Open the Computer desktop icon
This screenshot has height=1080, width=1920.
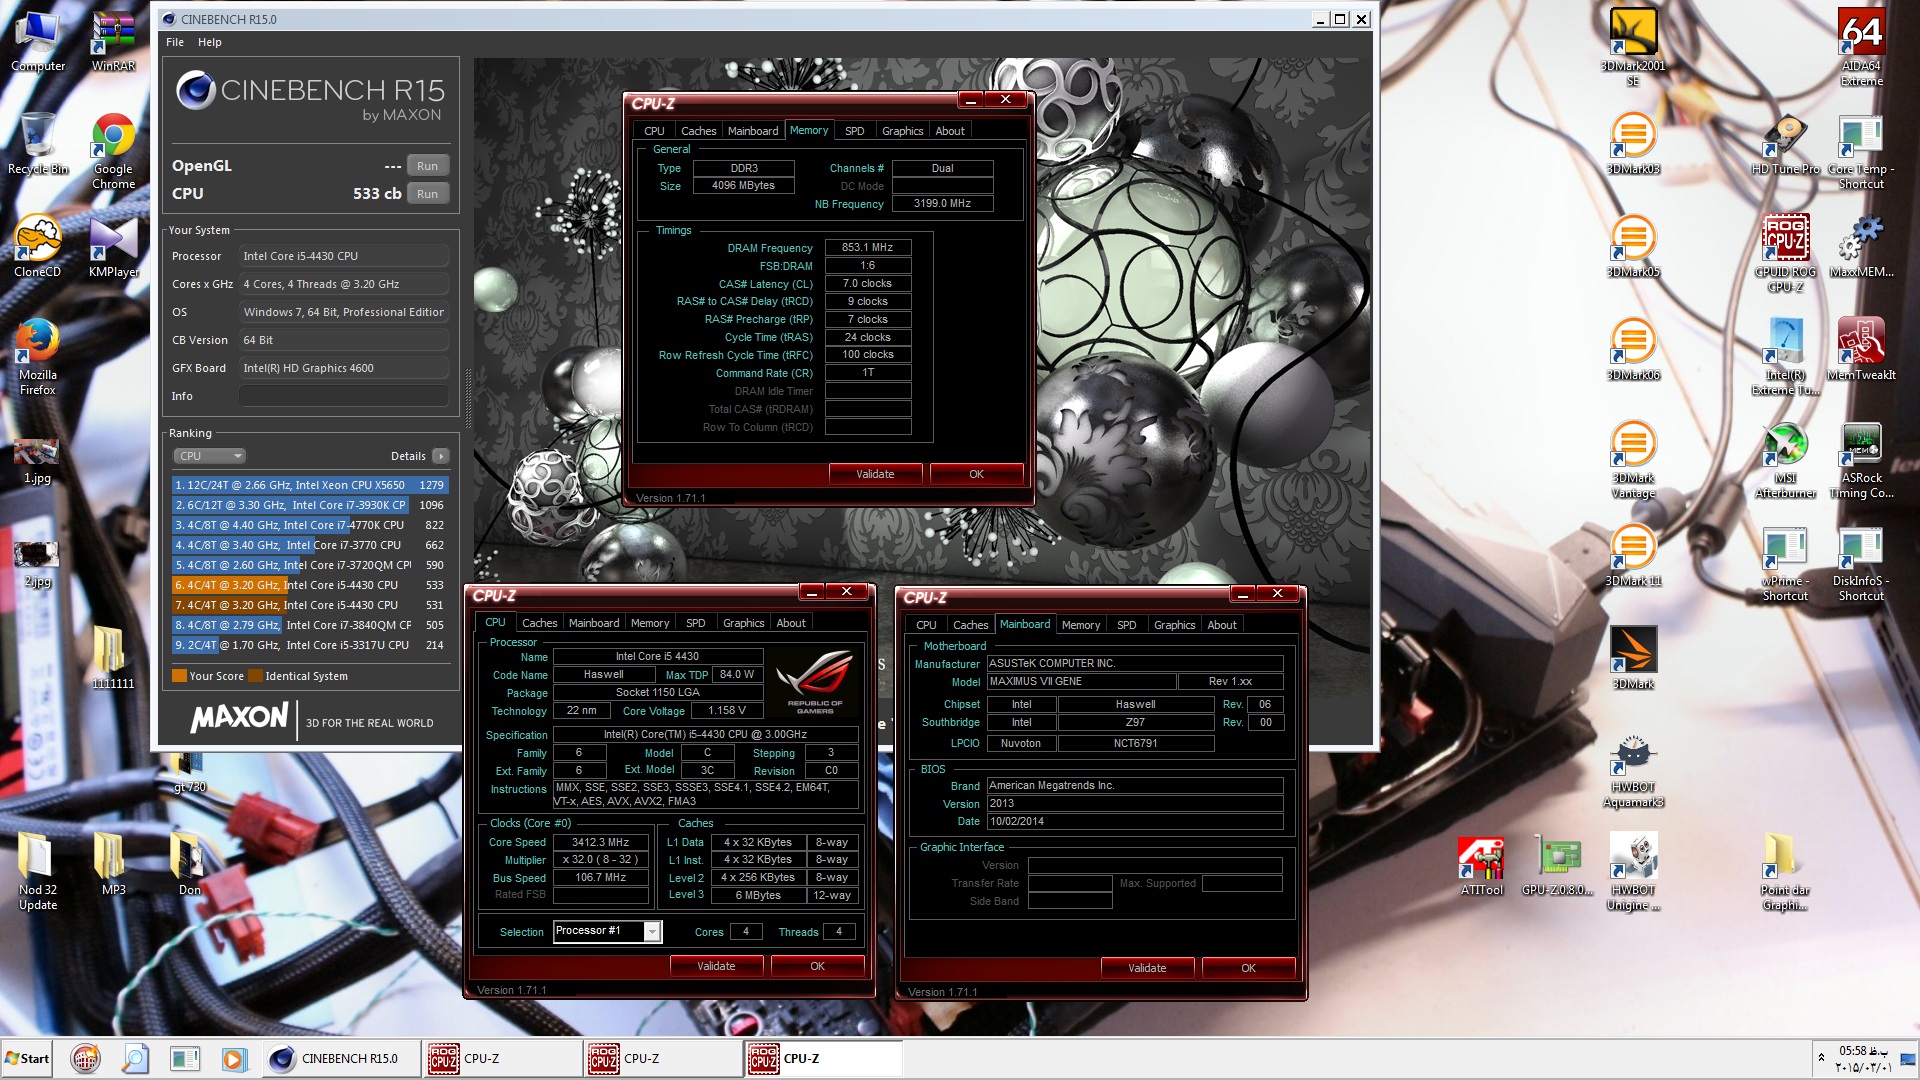38,40
